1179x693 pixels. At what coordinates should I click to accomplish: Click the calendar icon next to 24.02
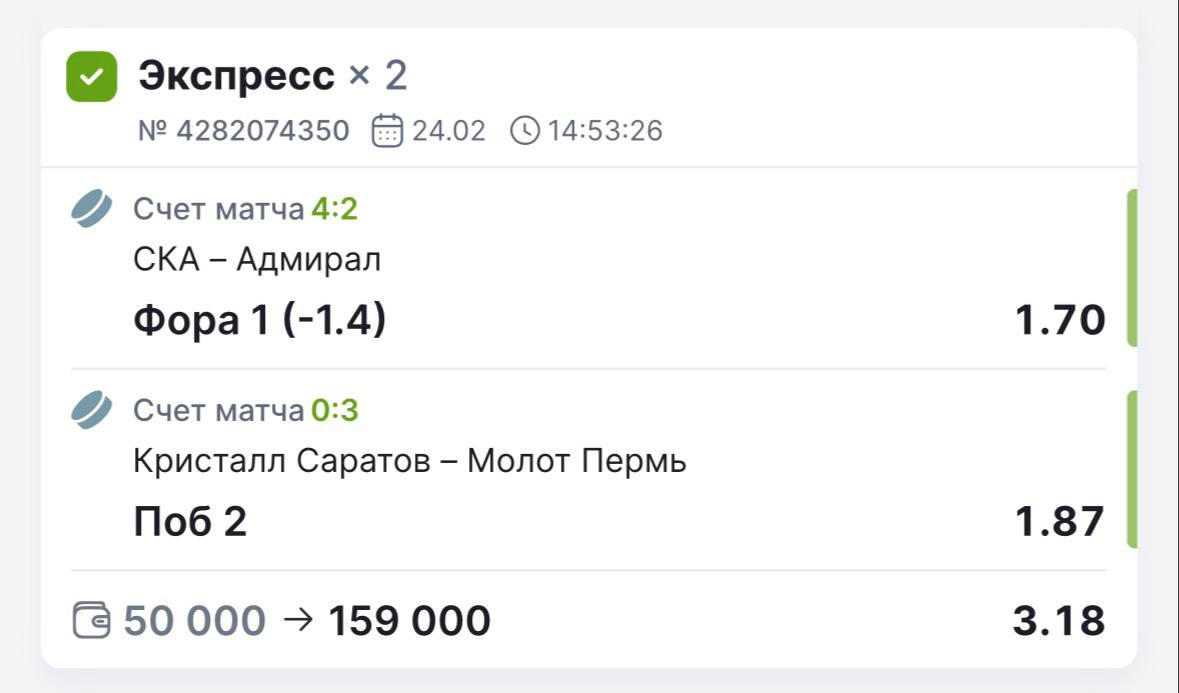tap(387, 131)
